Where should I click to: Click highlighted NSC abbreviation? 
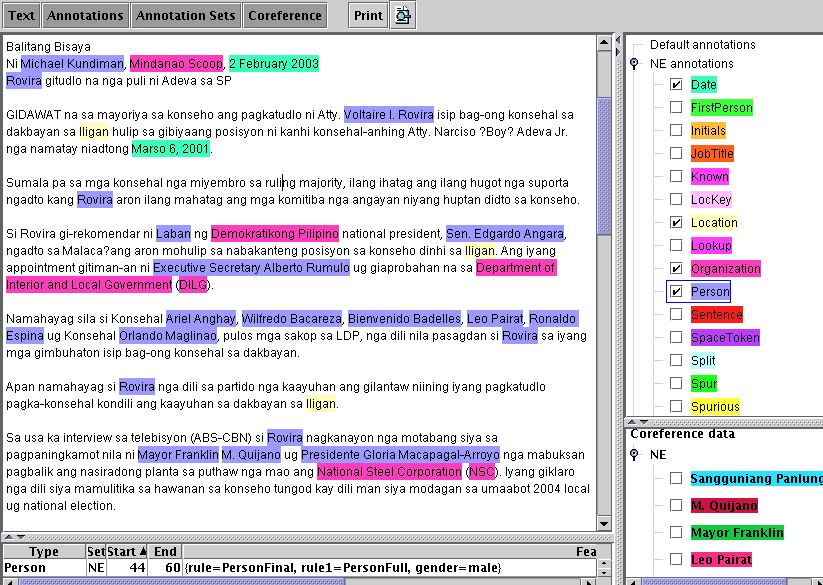(x=481, y=472)
